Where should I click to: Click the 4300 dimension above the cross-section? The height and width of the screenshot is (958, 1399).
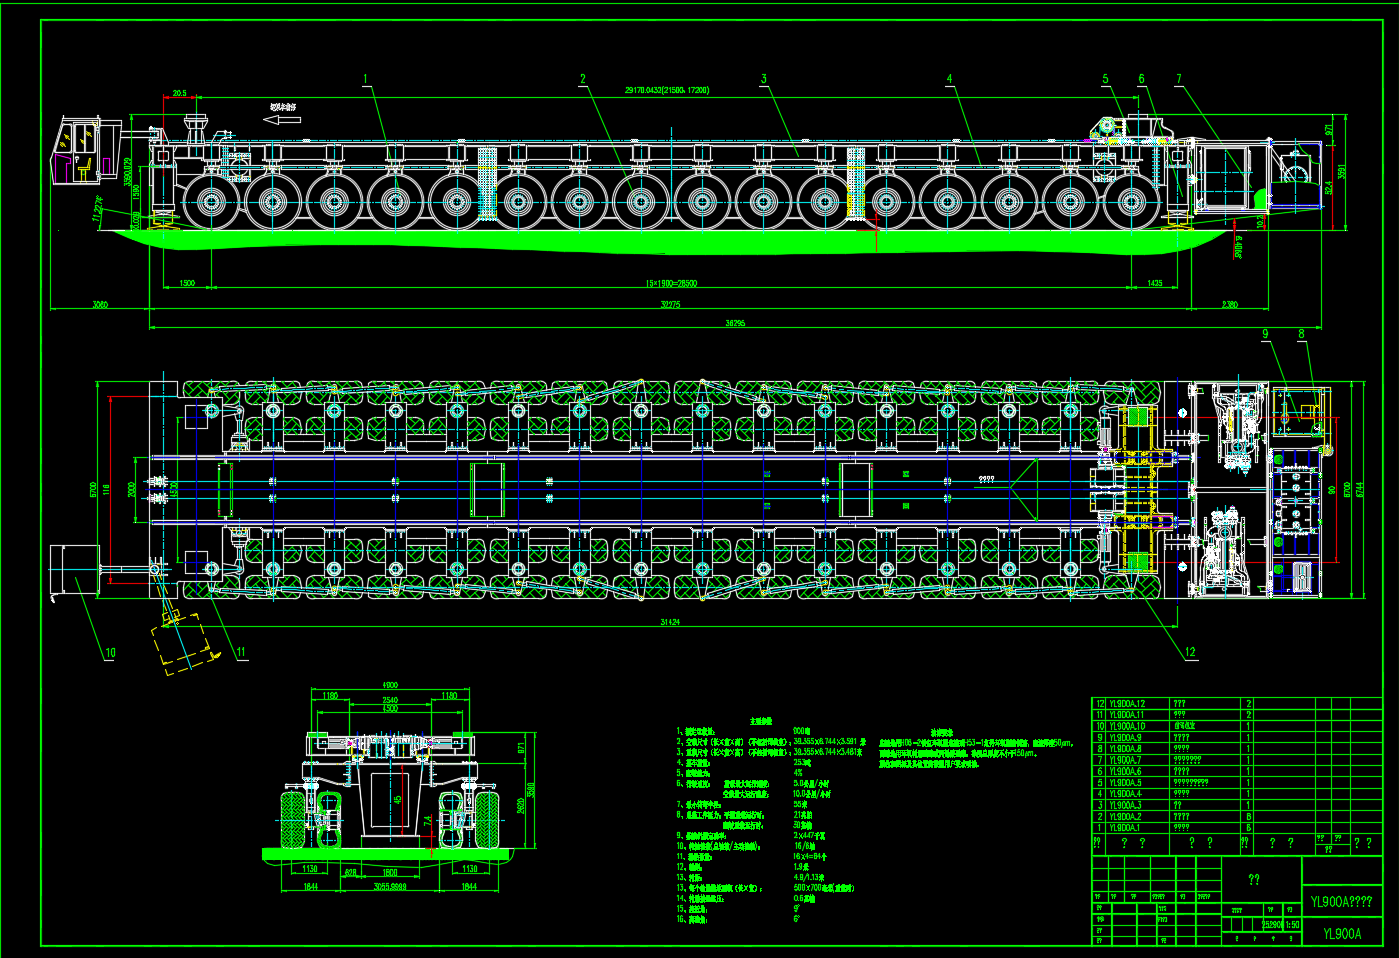pos(390,685)
